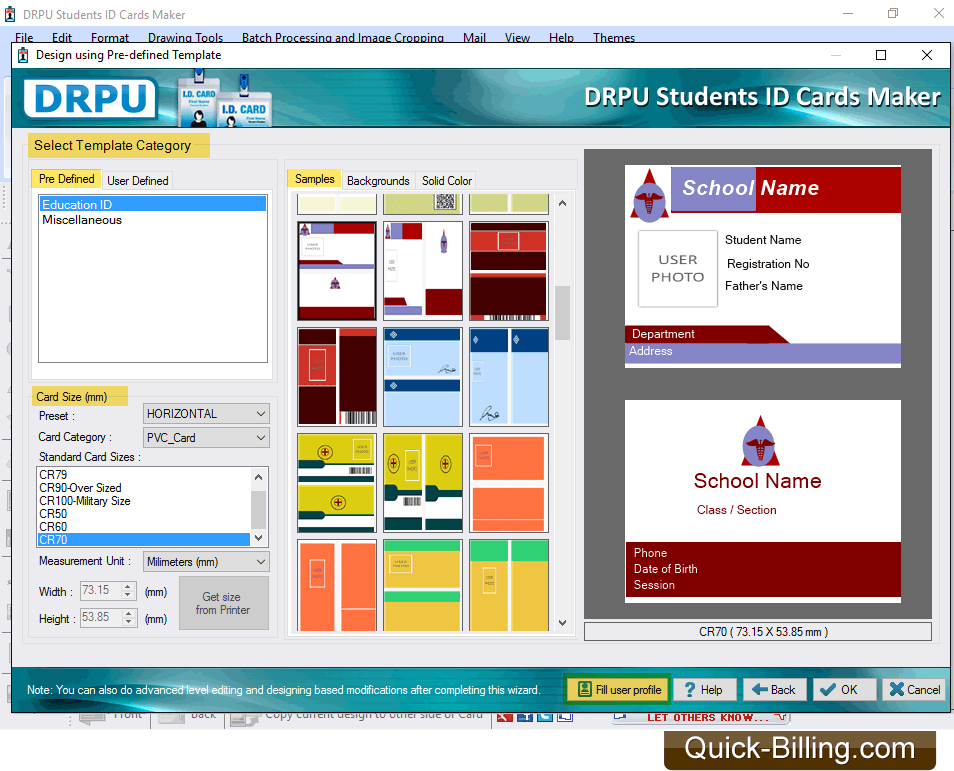
Task: Open the Drawing Tools menu
Action: click(x=185, y=37)
